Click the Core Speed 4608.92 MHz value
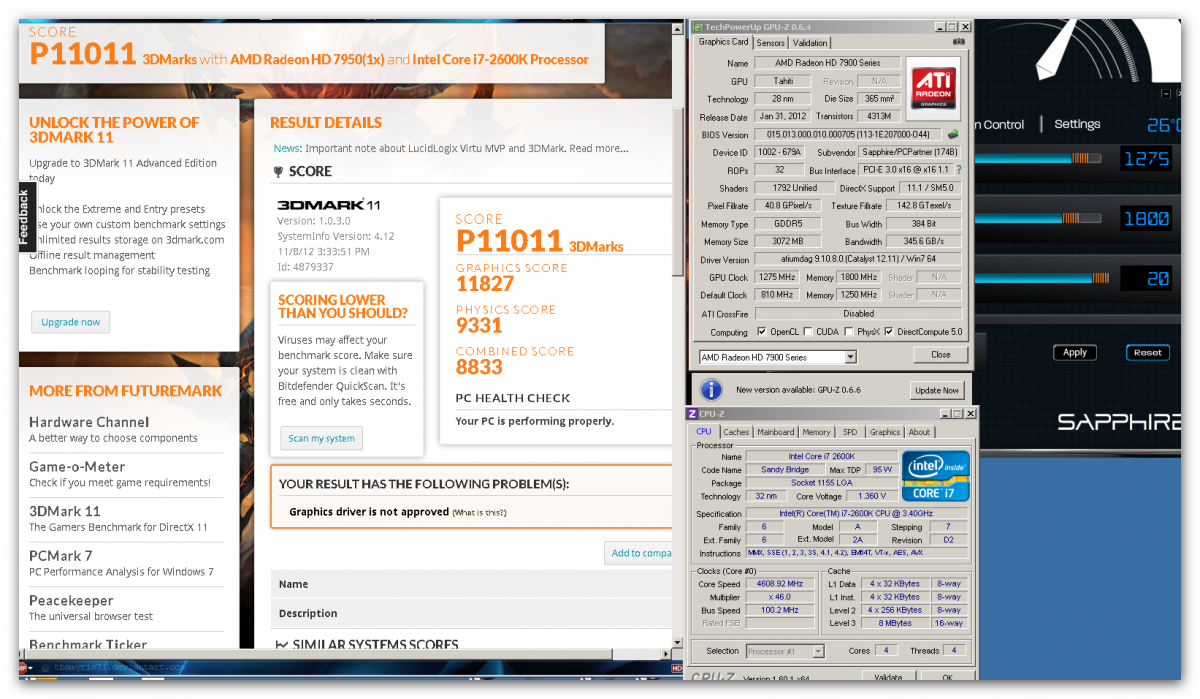This screenshot has height=699, width=1200. [x=778, y=583]
